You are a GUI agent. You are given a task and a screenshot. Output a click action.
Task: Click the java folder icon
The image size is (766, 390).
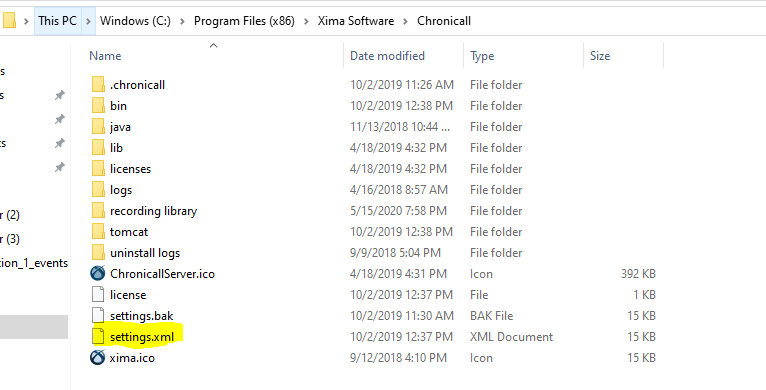click(98, 127)
